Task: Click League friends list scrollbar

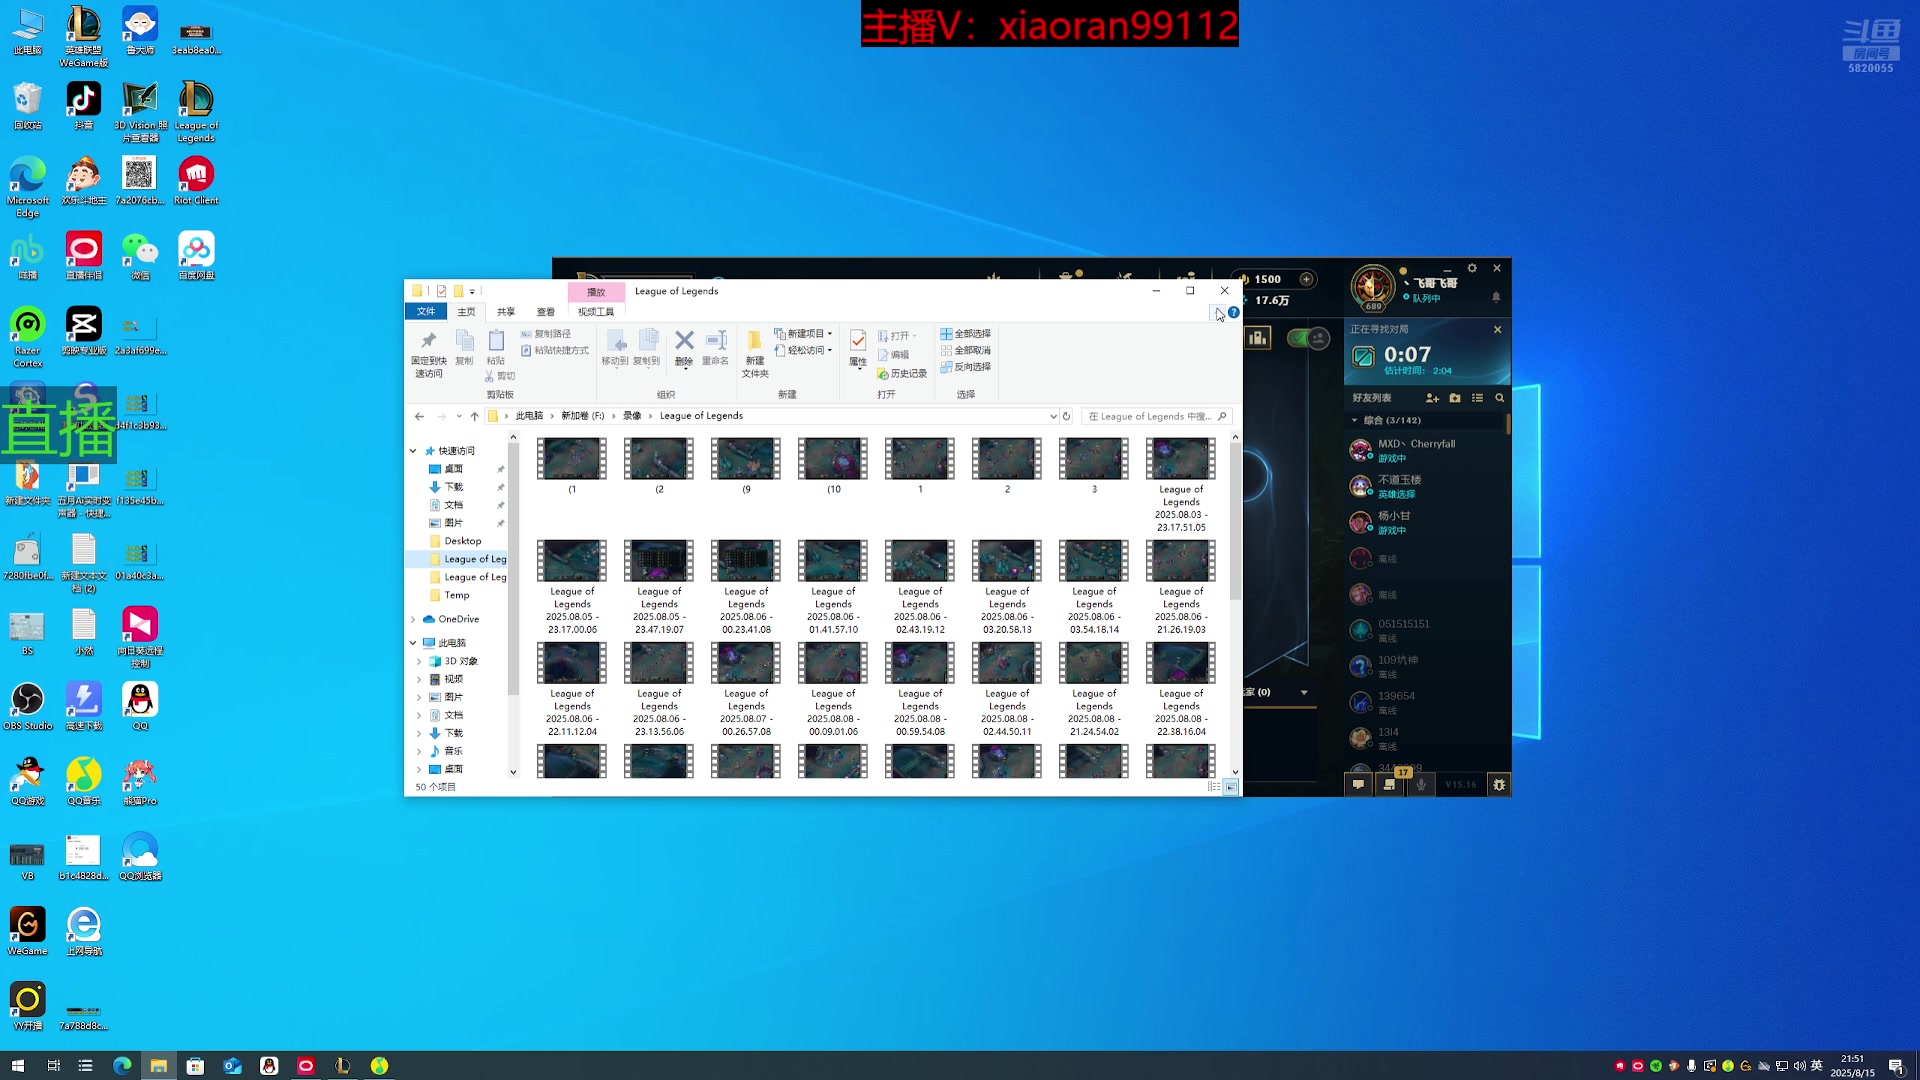Action: click(1507, 424)
